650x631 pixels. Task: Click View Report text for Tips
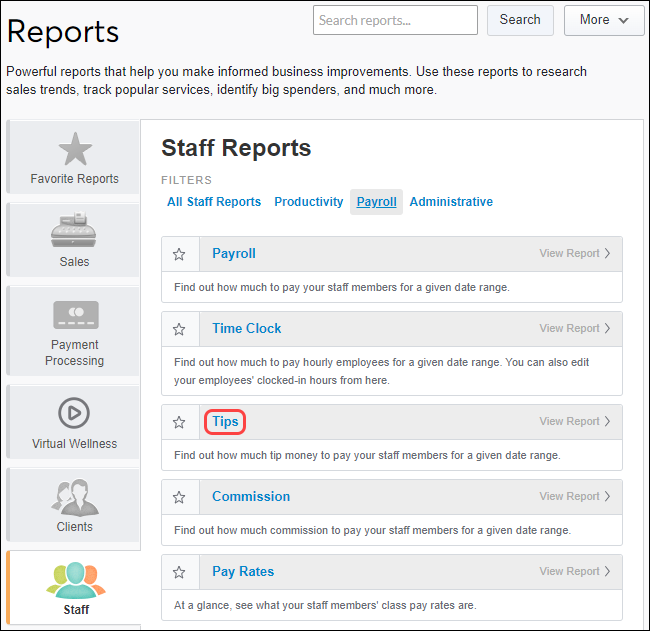coord(569,421)
